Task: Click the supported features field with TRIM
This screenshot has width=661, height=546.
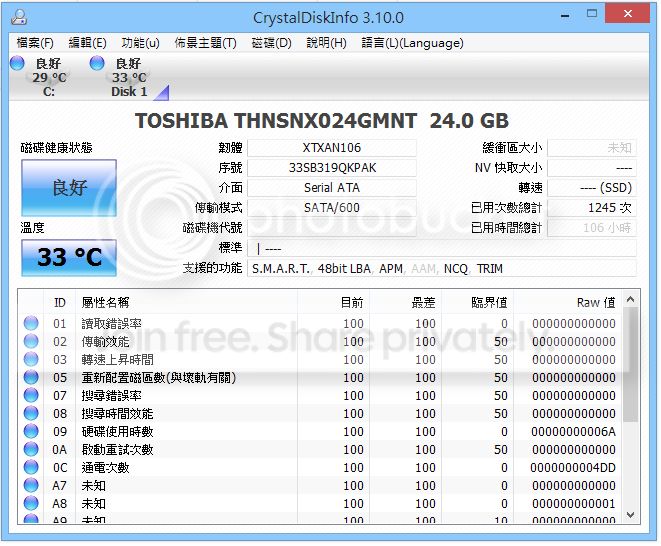Action: click(x=441, y=268)
